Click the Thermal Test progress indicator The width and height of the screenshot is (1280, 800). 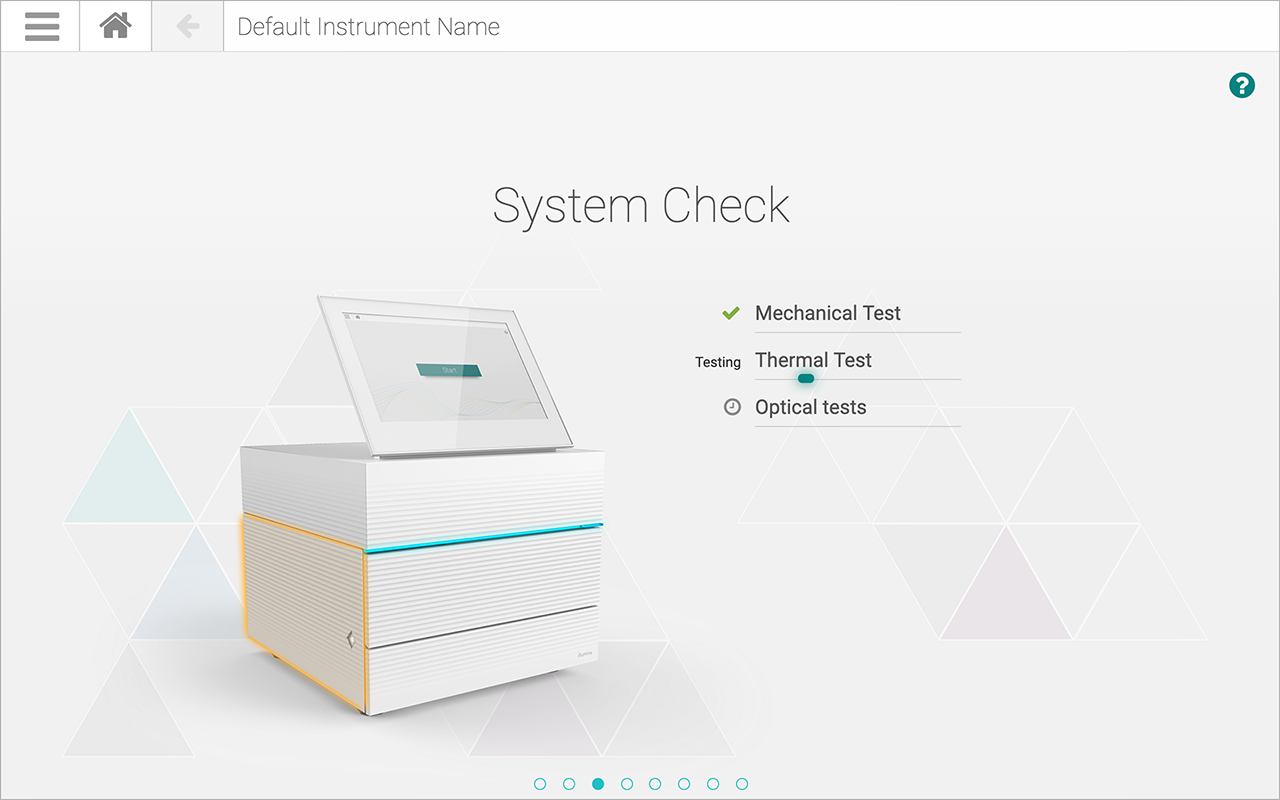806,378
